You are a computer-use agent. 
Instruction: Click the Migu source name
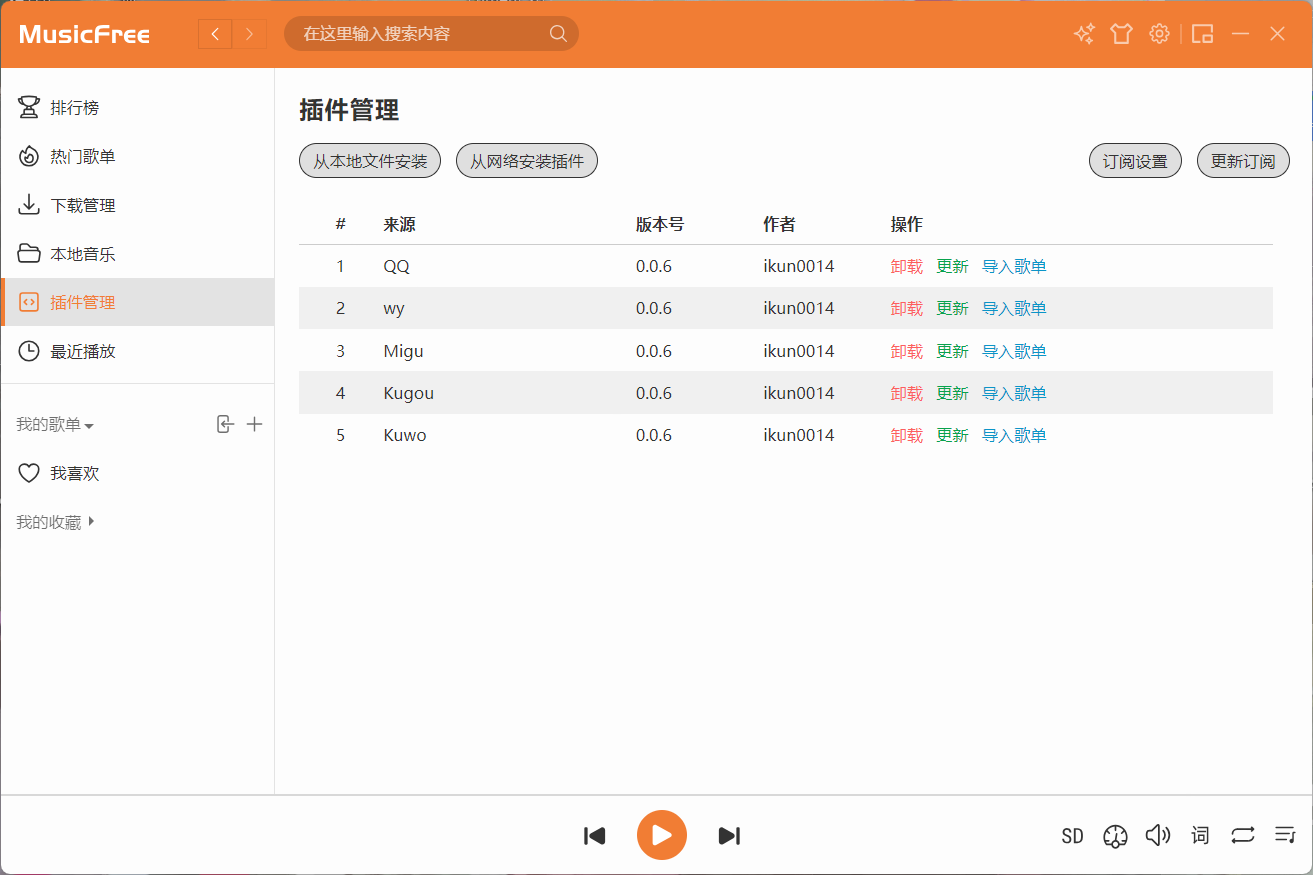(403, 351)
